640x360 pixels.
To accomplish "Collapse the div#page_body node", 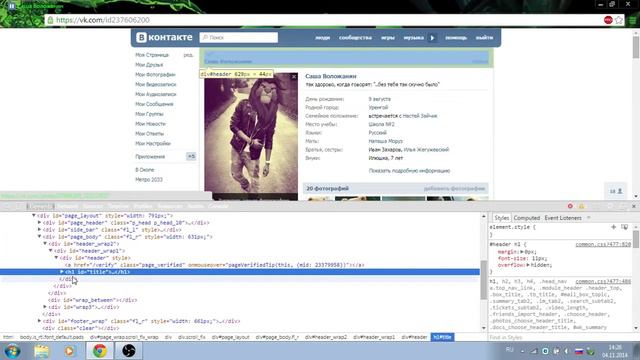I will click(x=40, y=237).
